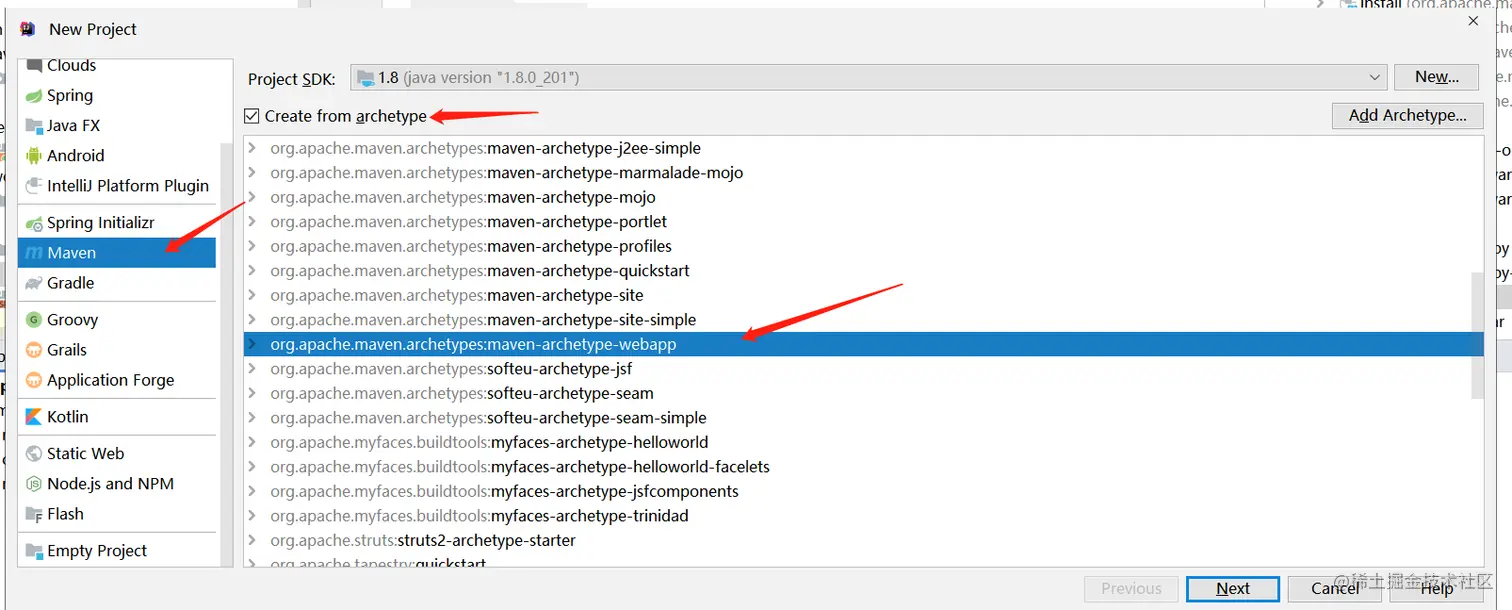Click the Android robot icon

point(34,156)
